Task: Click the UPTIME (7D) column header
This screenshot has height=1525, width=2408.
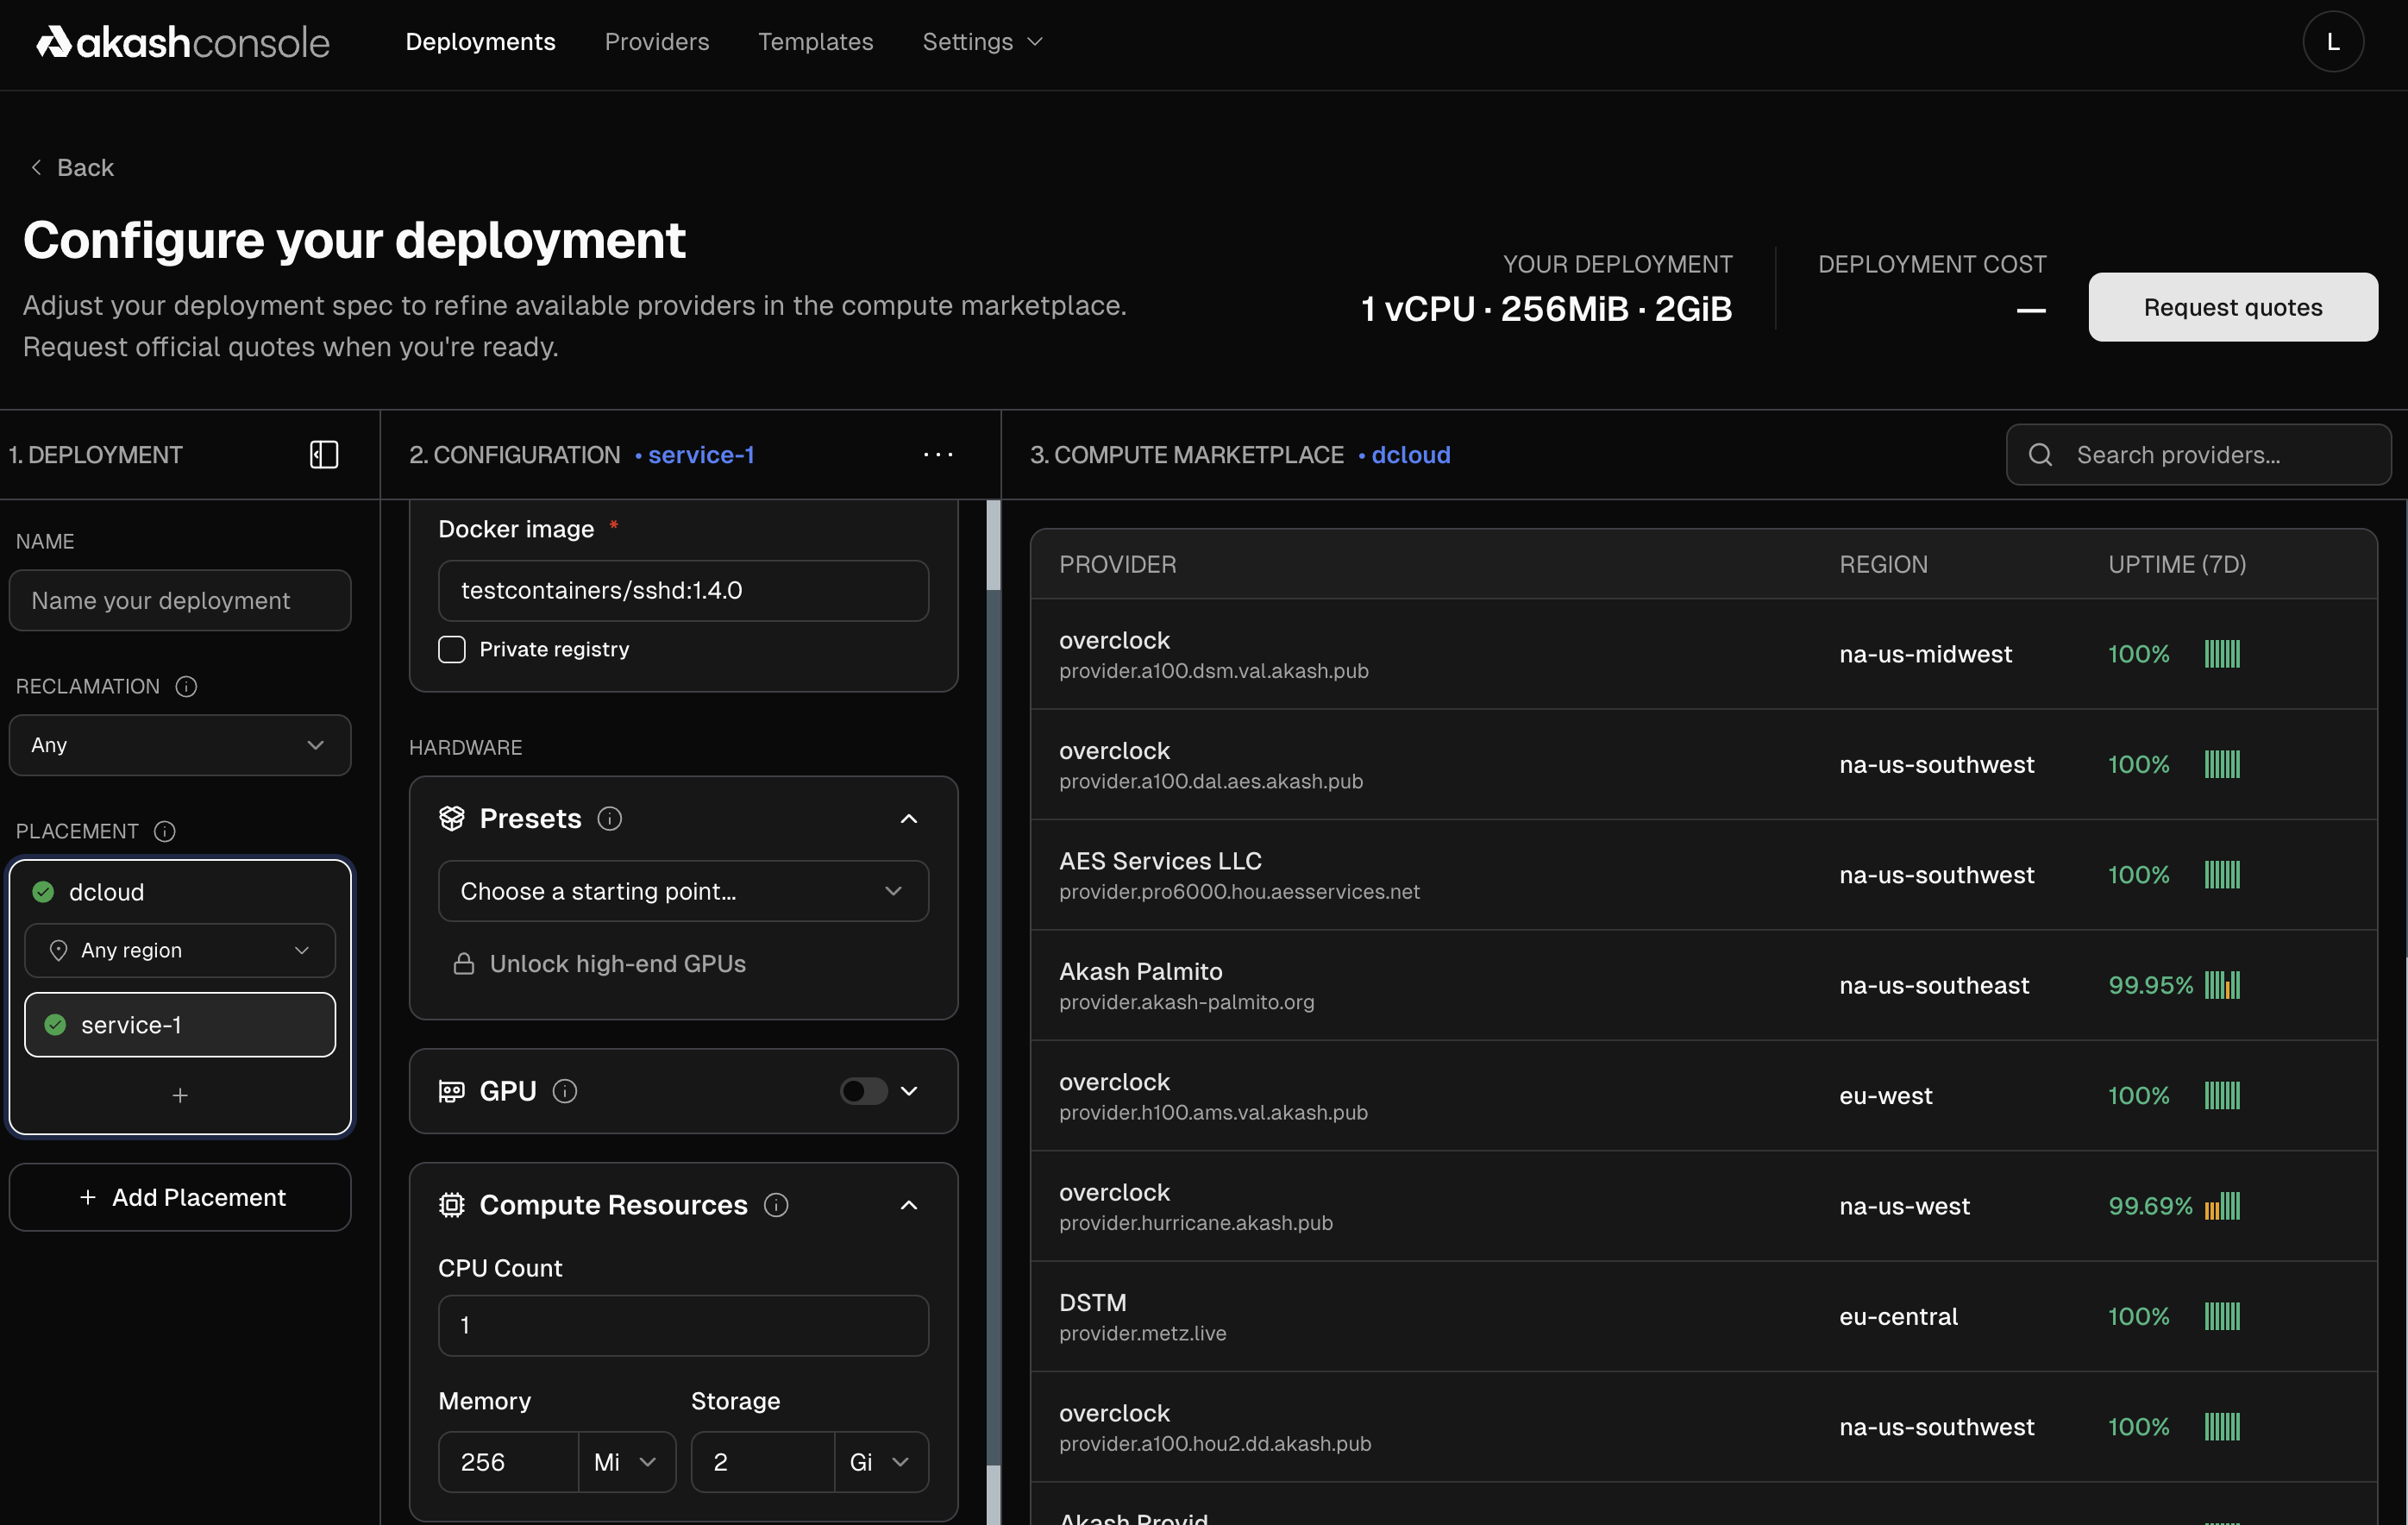Action: coord(2177,565)
